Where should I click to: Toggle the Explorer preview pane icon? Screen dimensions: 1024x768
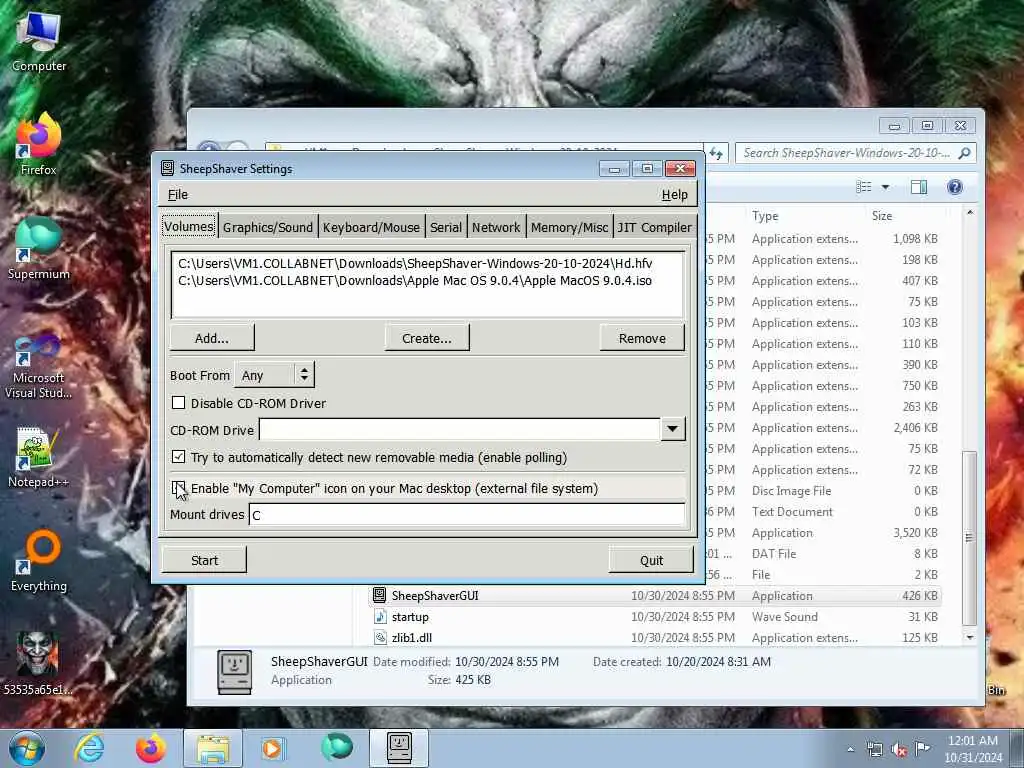[x=919, y=187]
